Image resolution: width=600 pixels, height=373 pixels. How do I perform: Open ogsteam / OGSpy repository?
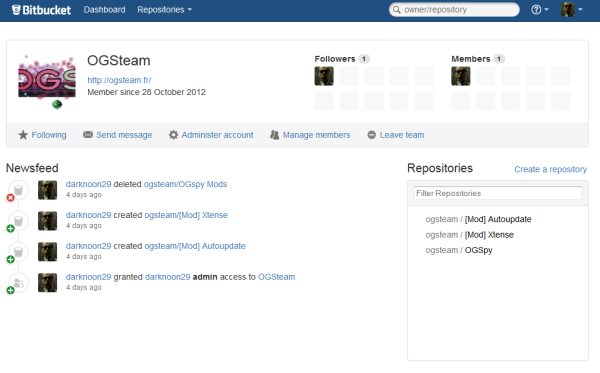click(x=459, y=250)
